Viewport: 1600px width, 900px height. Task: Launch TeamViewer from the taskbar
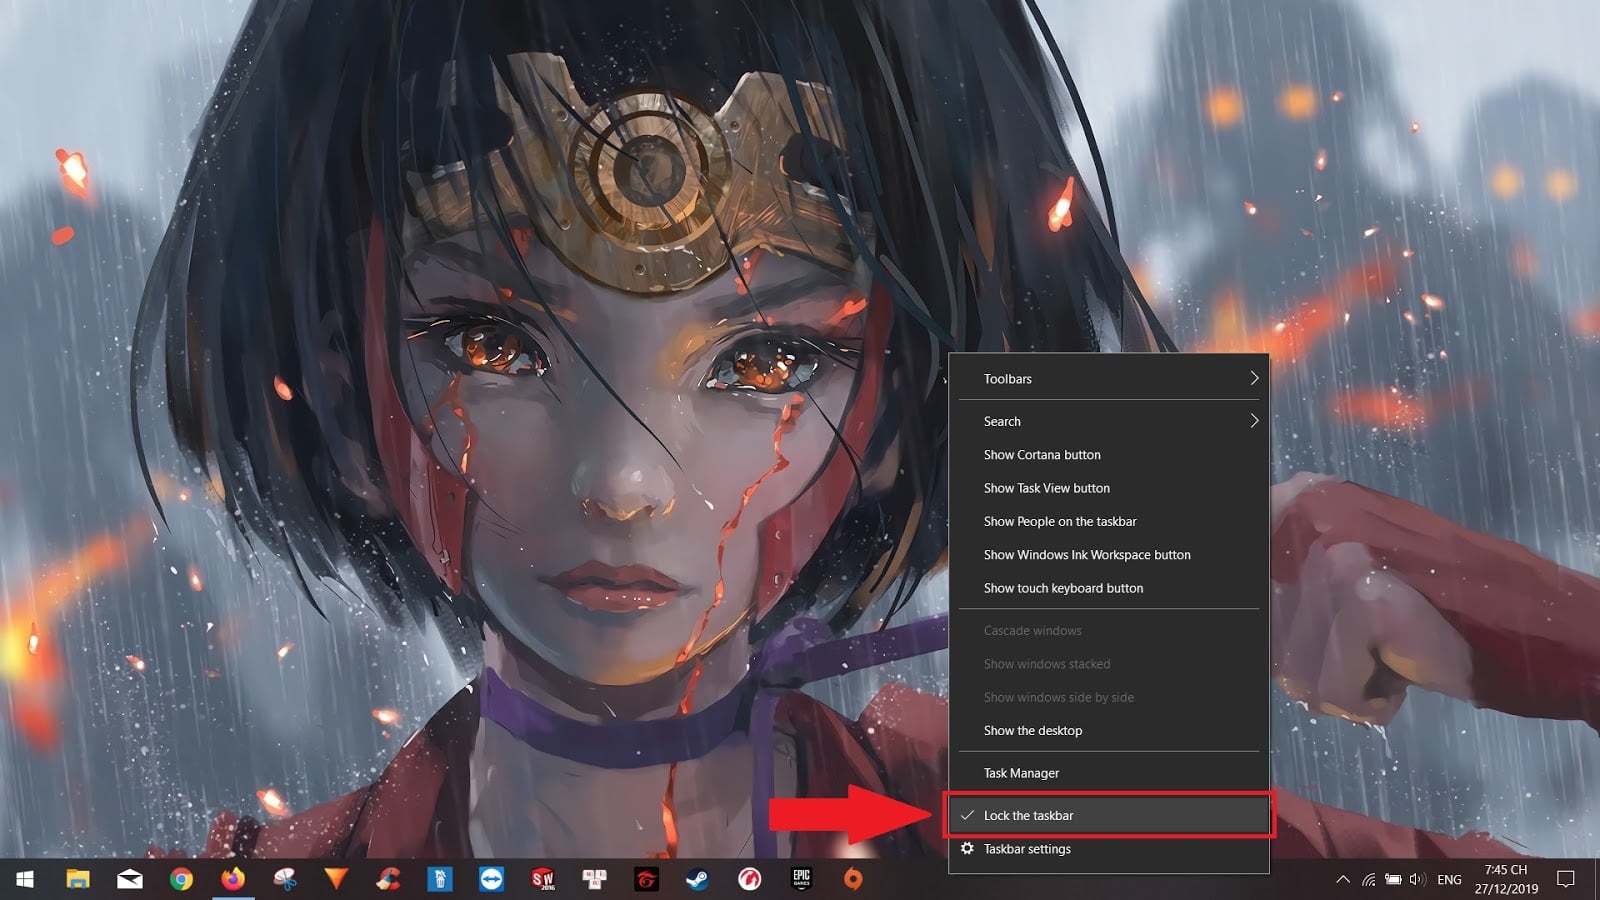coord(491,879)
